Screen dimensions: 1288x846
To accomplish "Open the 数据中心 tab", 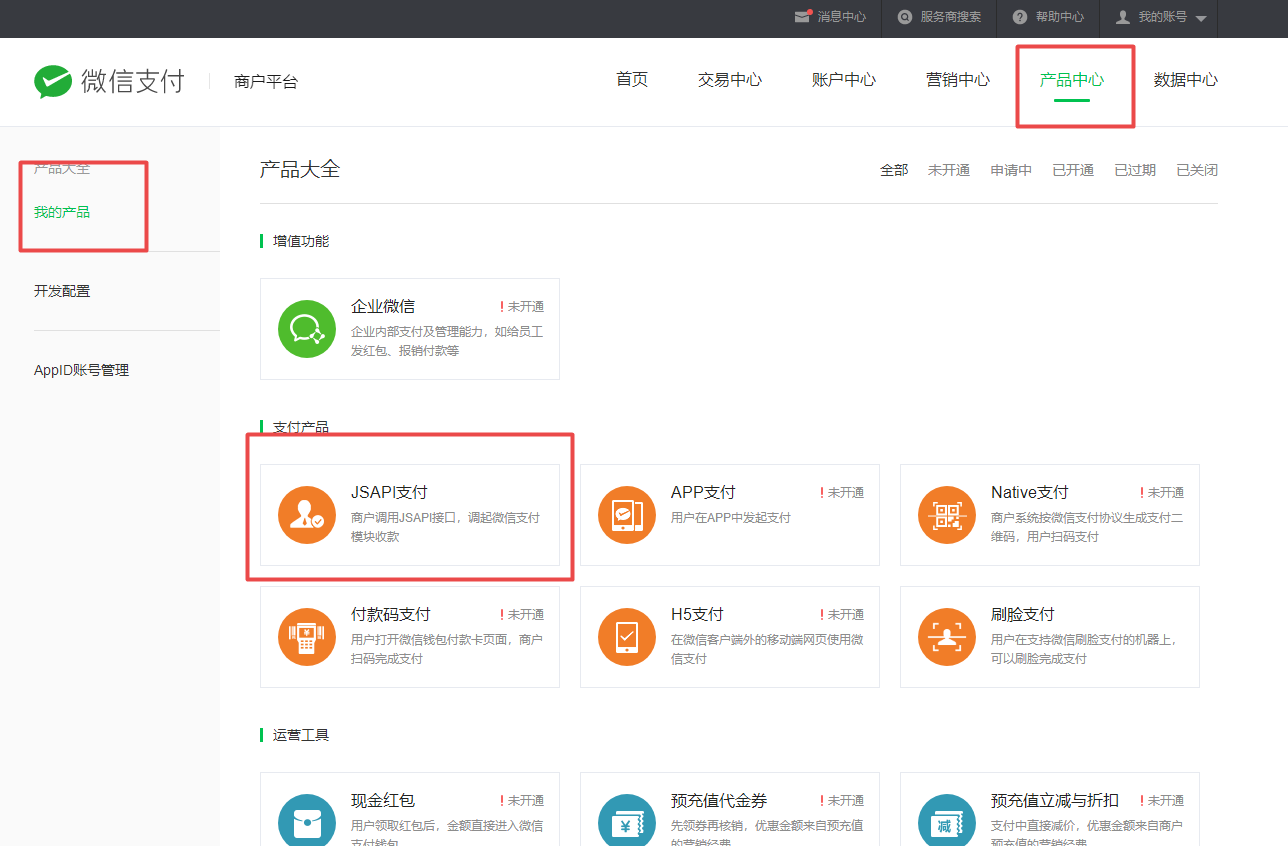I will pos(1186,80).
